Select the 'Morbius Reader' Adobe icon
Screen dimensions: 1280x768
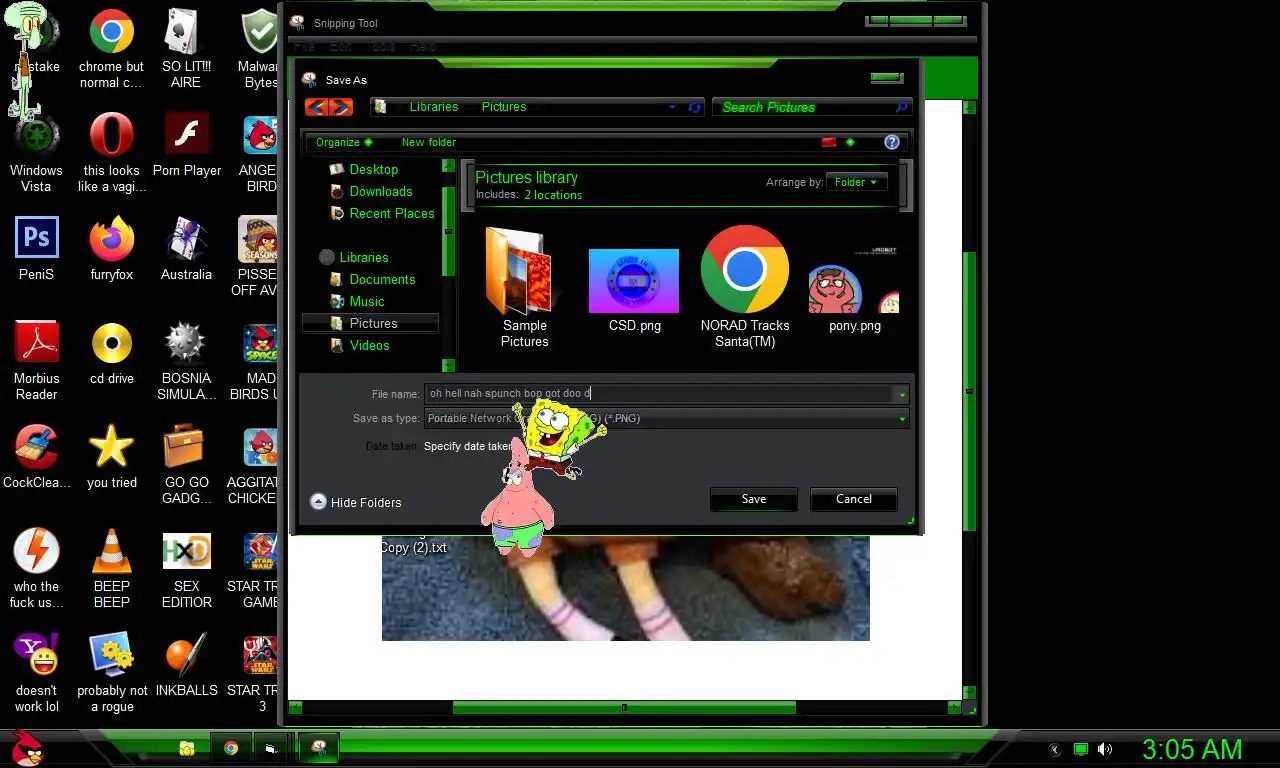[37, 361]
